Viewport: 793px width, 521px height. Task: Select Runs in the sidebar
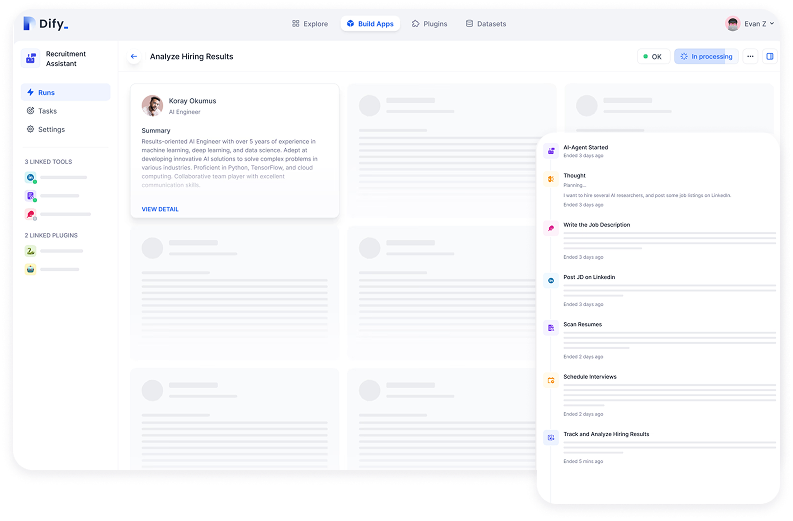coord(66,92)
